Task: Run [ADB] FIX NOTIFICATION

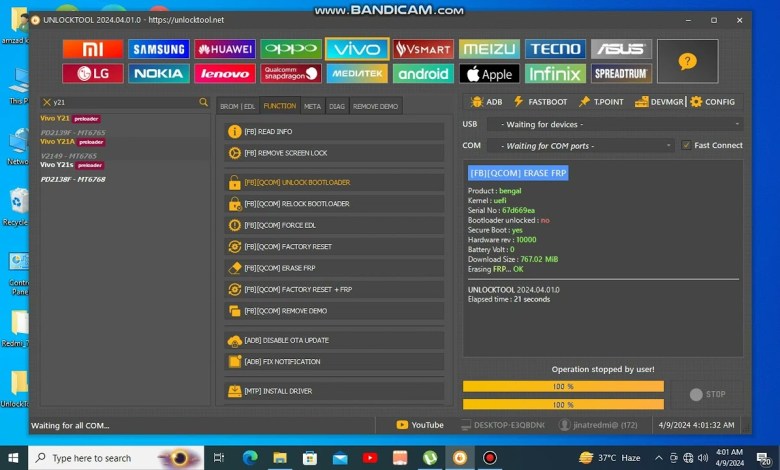Action: pyautogui.click(x=334, y=362)
